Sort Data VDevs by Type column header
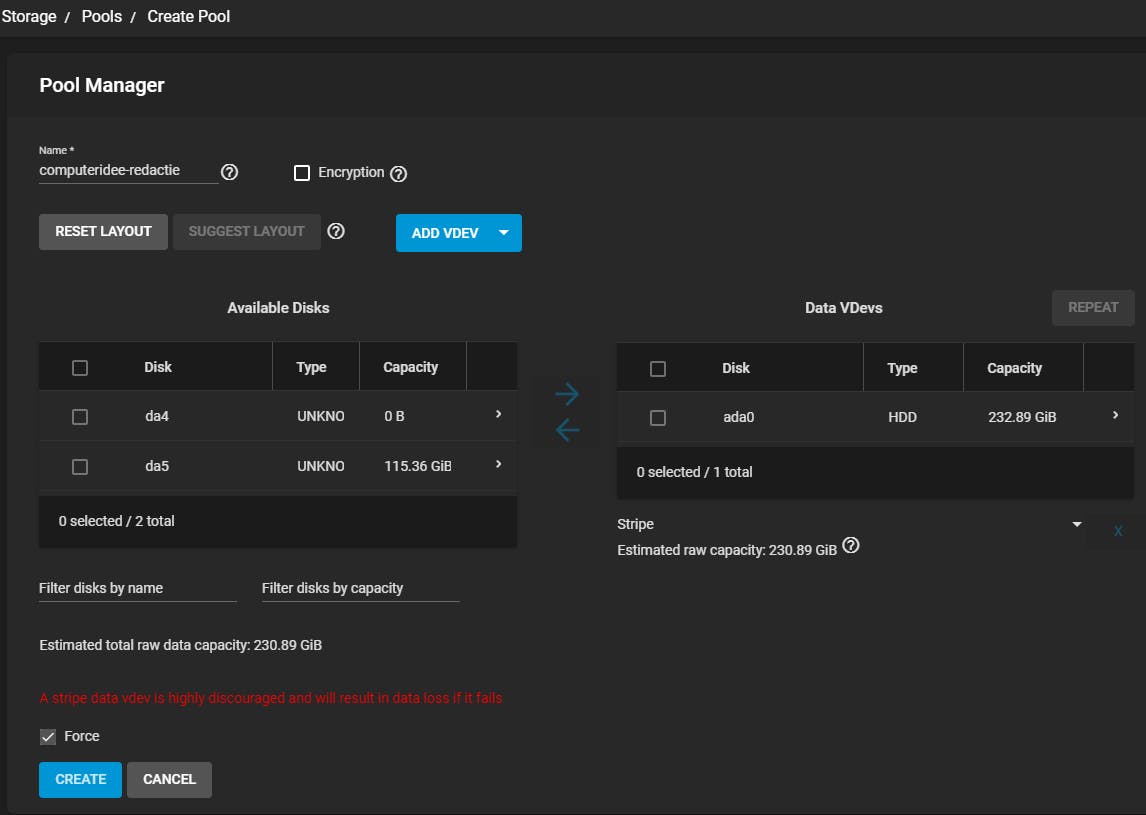This screenshot has width=1146, height=815. point(902,368)
